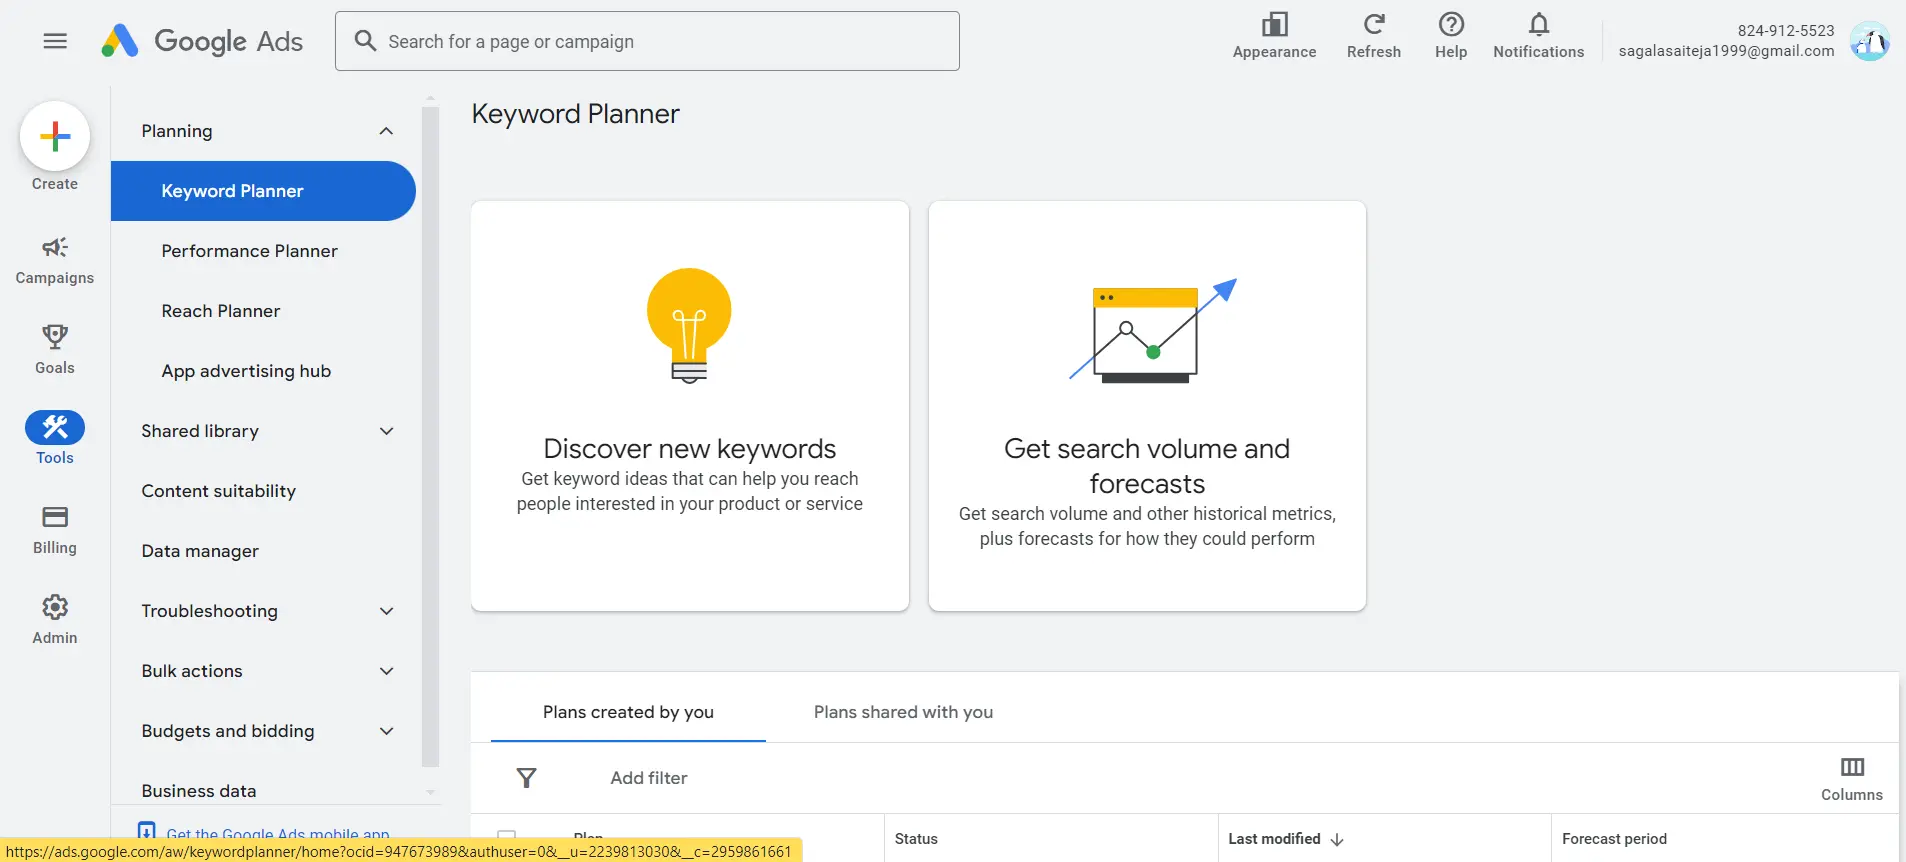Click the account ID 824-912-5523
Screen dimensions: 1906x862
pyautogui.click(x=1786, y=31)
